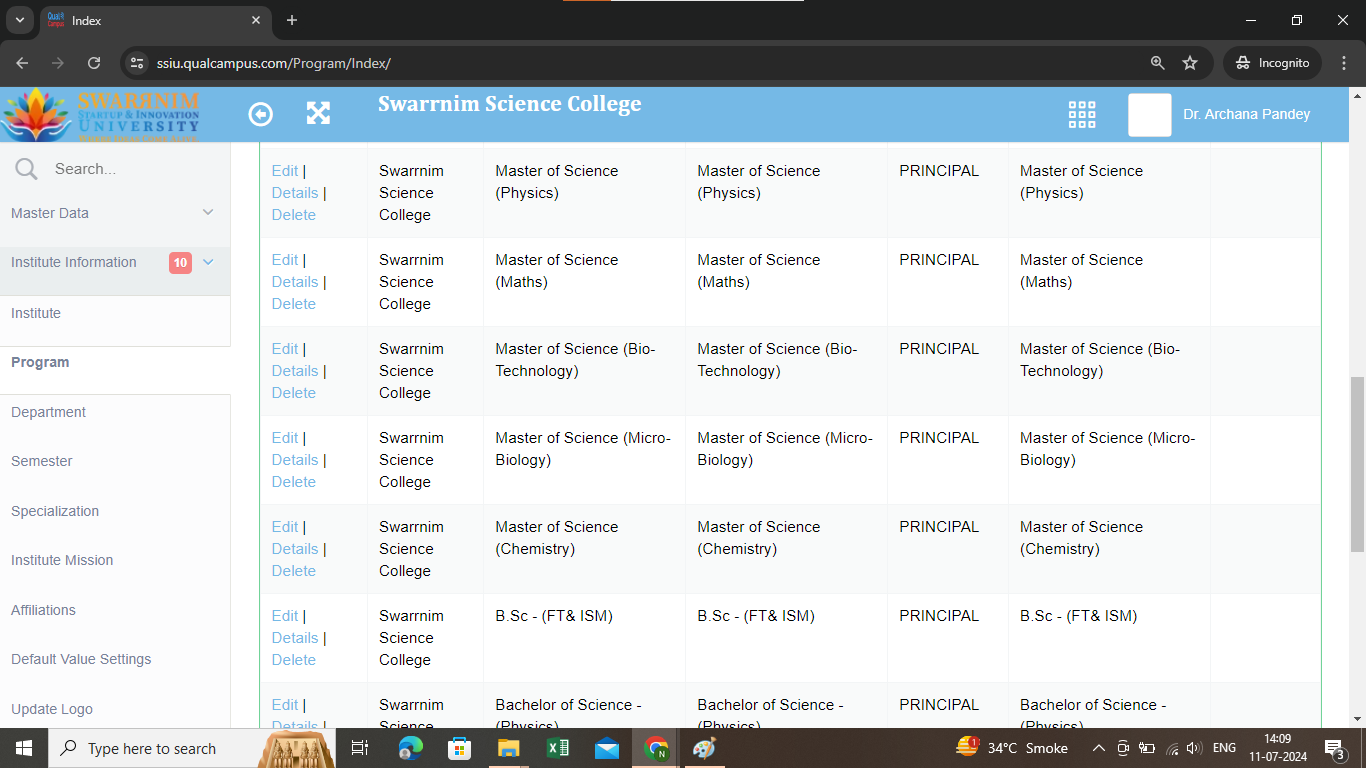The height and width of the screenshot is (768, 1366).
Task: Open Microsoft Store from the taskbar
Action: tap(459, 748)
